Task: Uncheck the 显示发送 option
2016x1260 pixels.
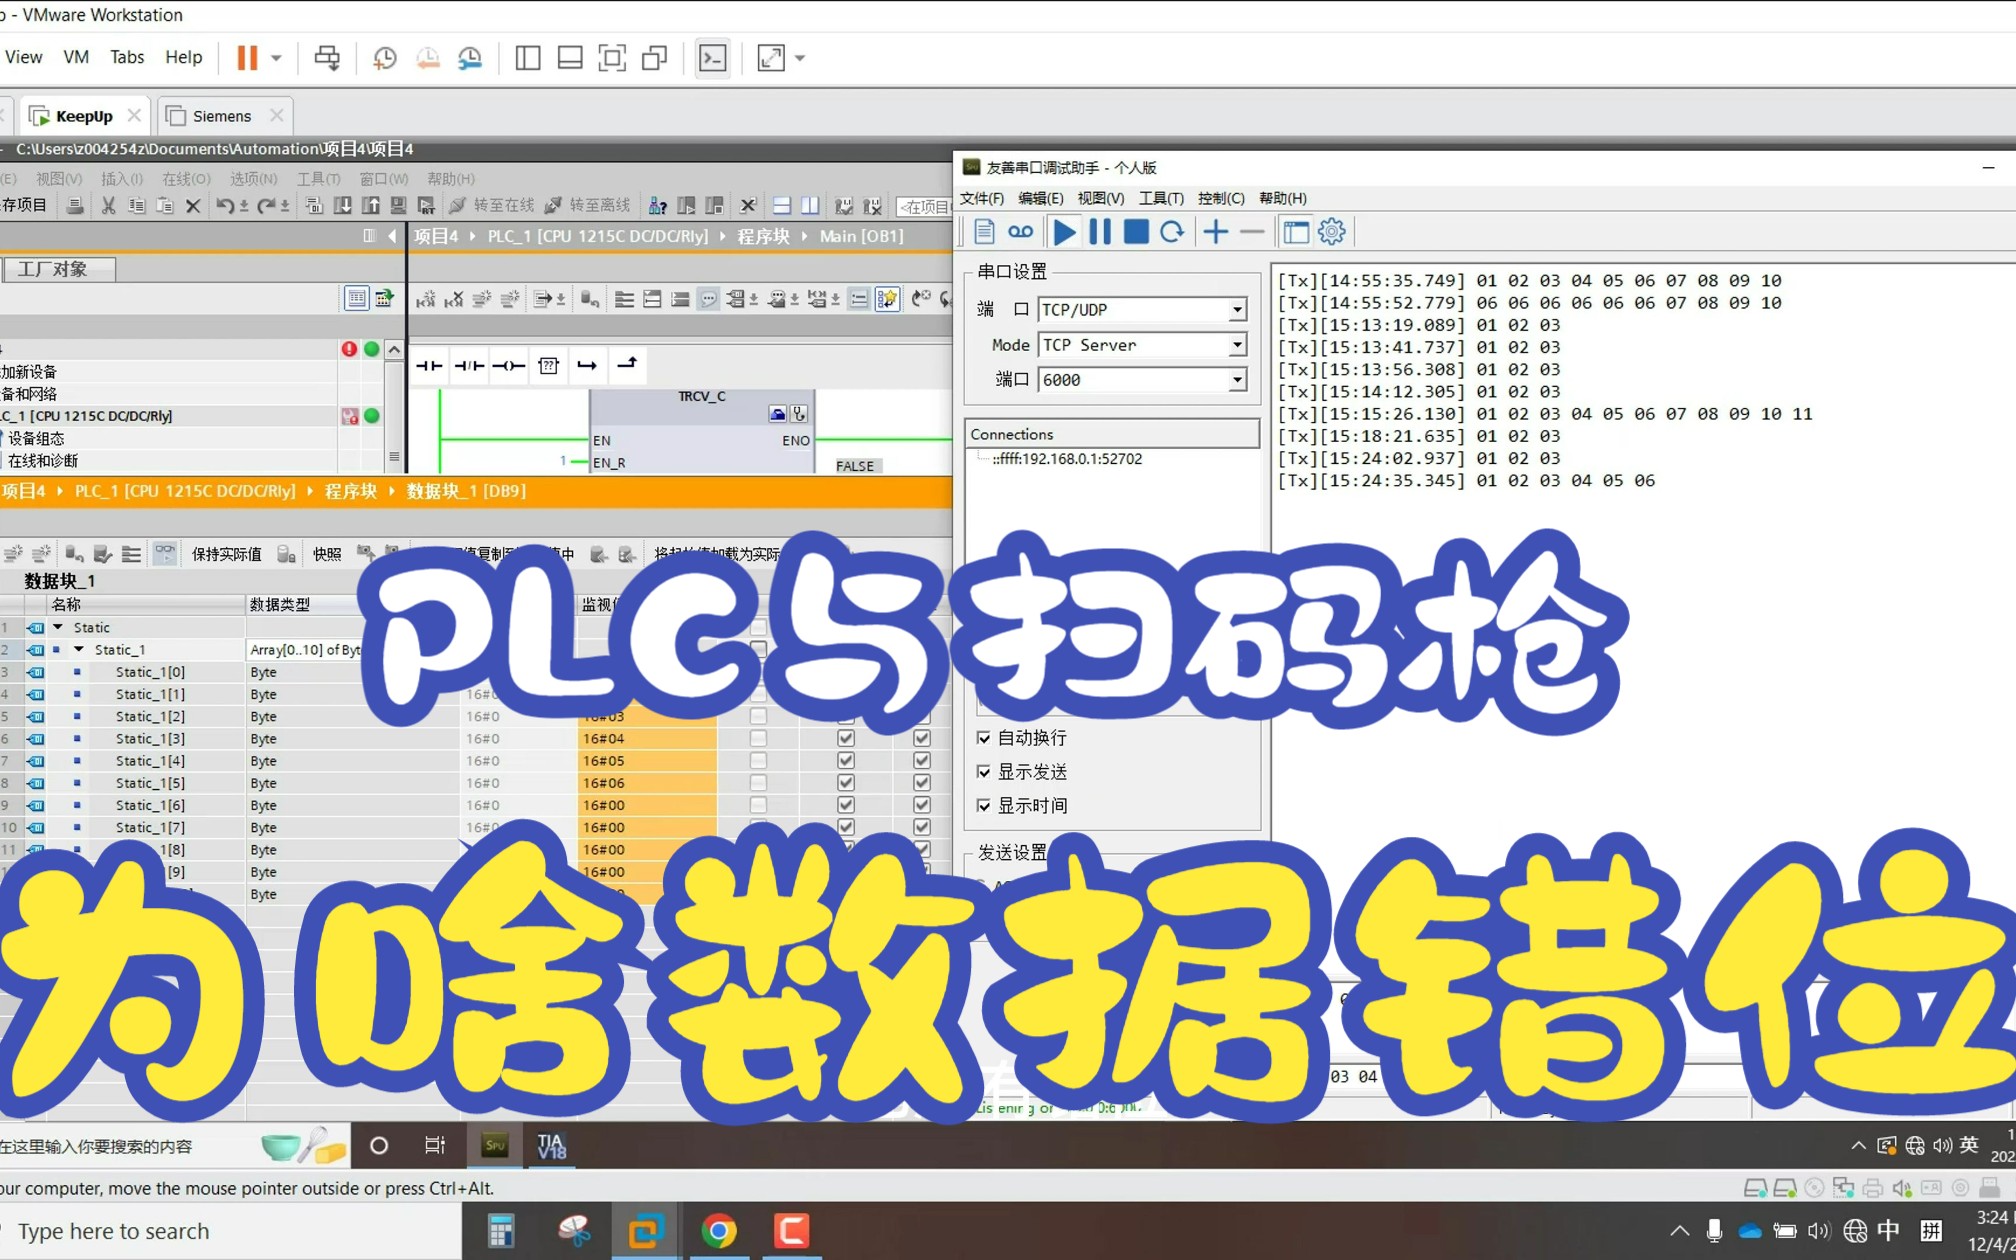Action: (x=984, y=772)
